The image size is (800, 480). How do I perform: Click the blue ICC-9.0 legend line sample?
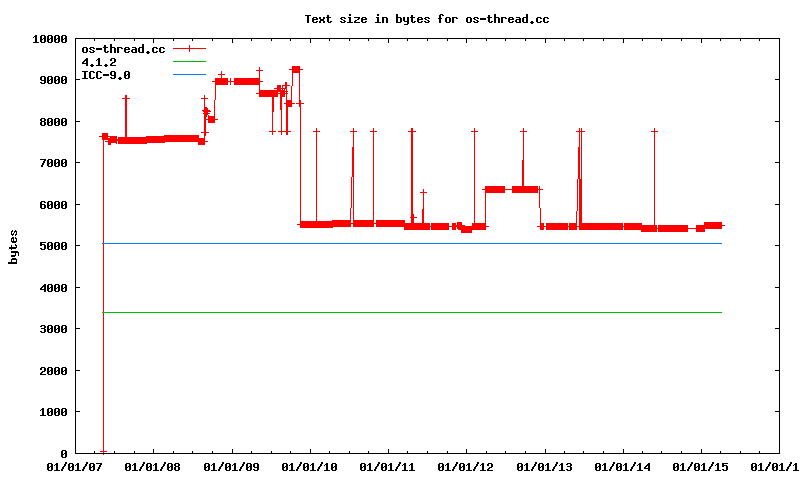(x=188, y=74)
